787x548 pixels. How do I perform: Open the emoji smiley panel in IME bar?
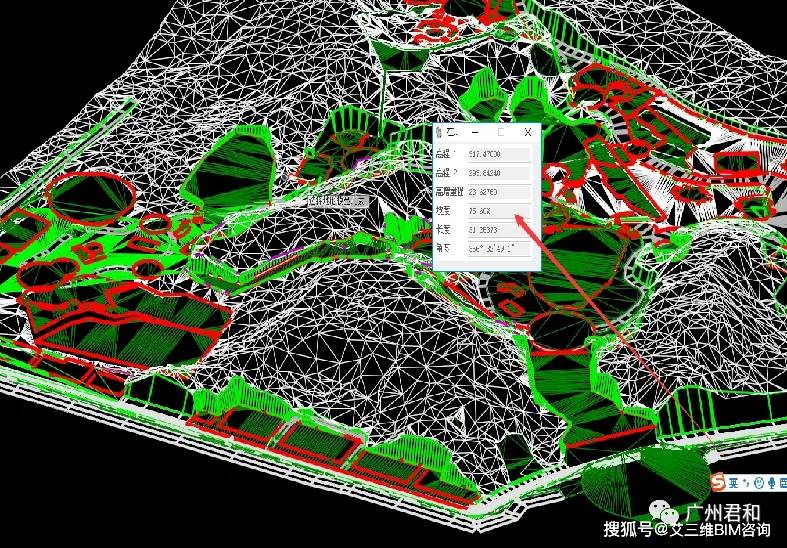click(x=759, y=483)
